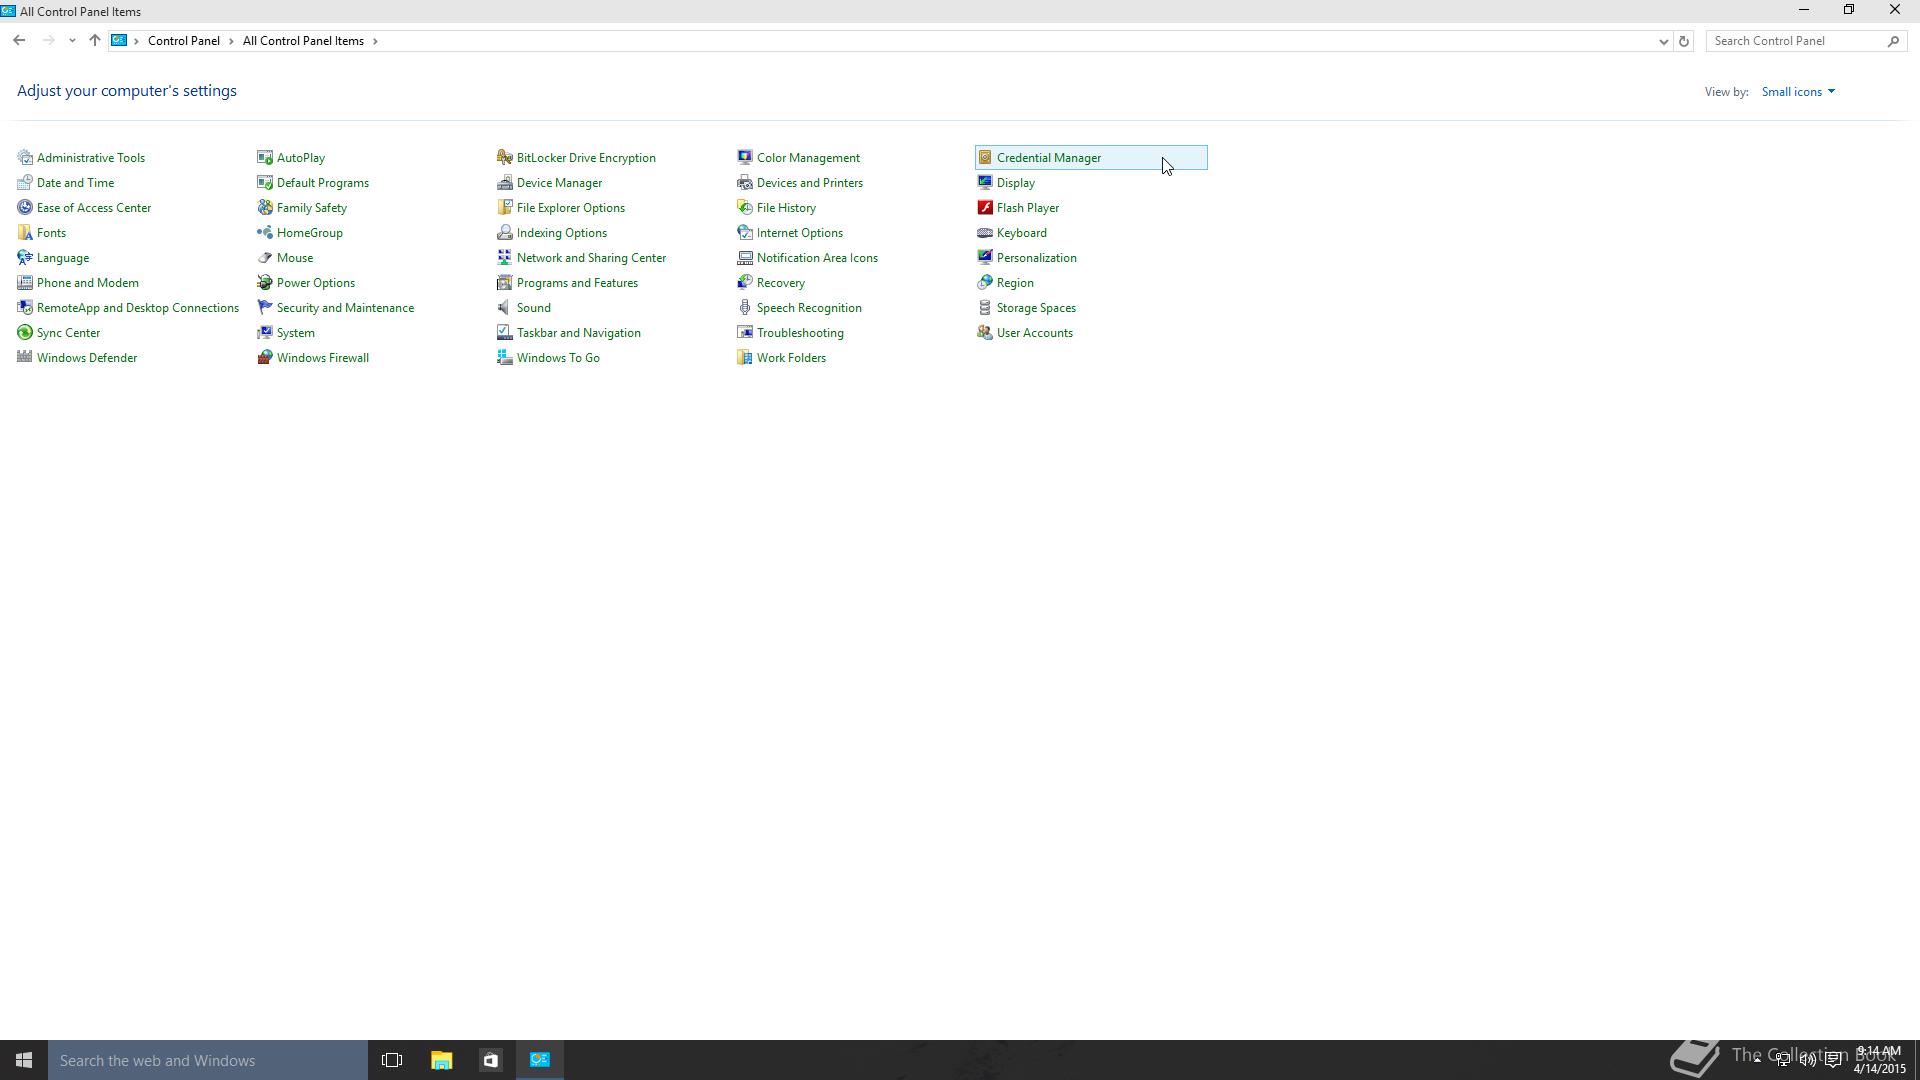Open Default Programs

pos(322,183)
